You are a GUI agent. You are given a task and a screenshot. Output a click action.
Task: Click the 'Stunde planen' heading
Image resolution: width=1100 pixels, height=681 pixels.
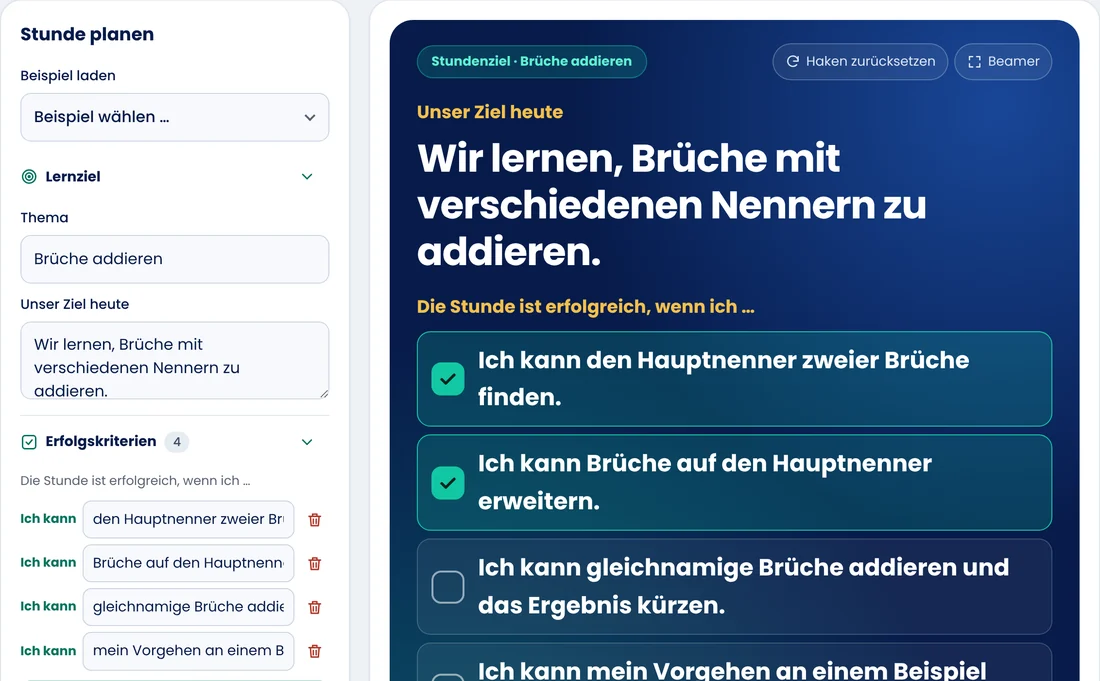pos(87,34)
